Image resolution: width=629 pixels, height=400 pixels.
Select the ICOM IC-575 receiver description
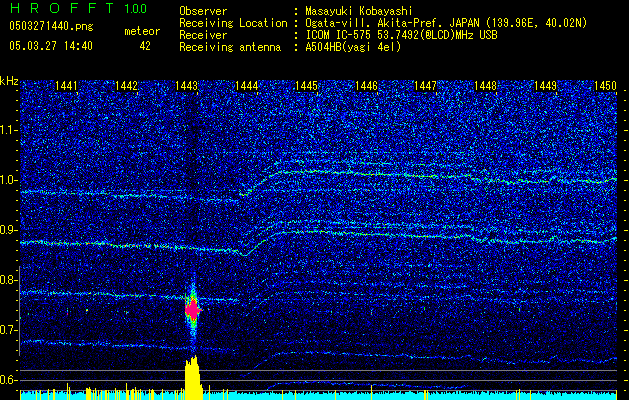pyautogui.click(x=401, y=35)
